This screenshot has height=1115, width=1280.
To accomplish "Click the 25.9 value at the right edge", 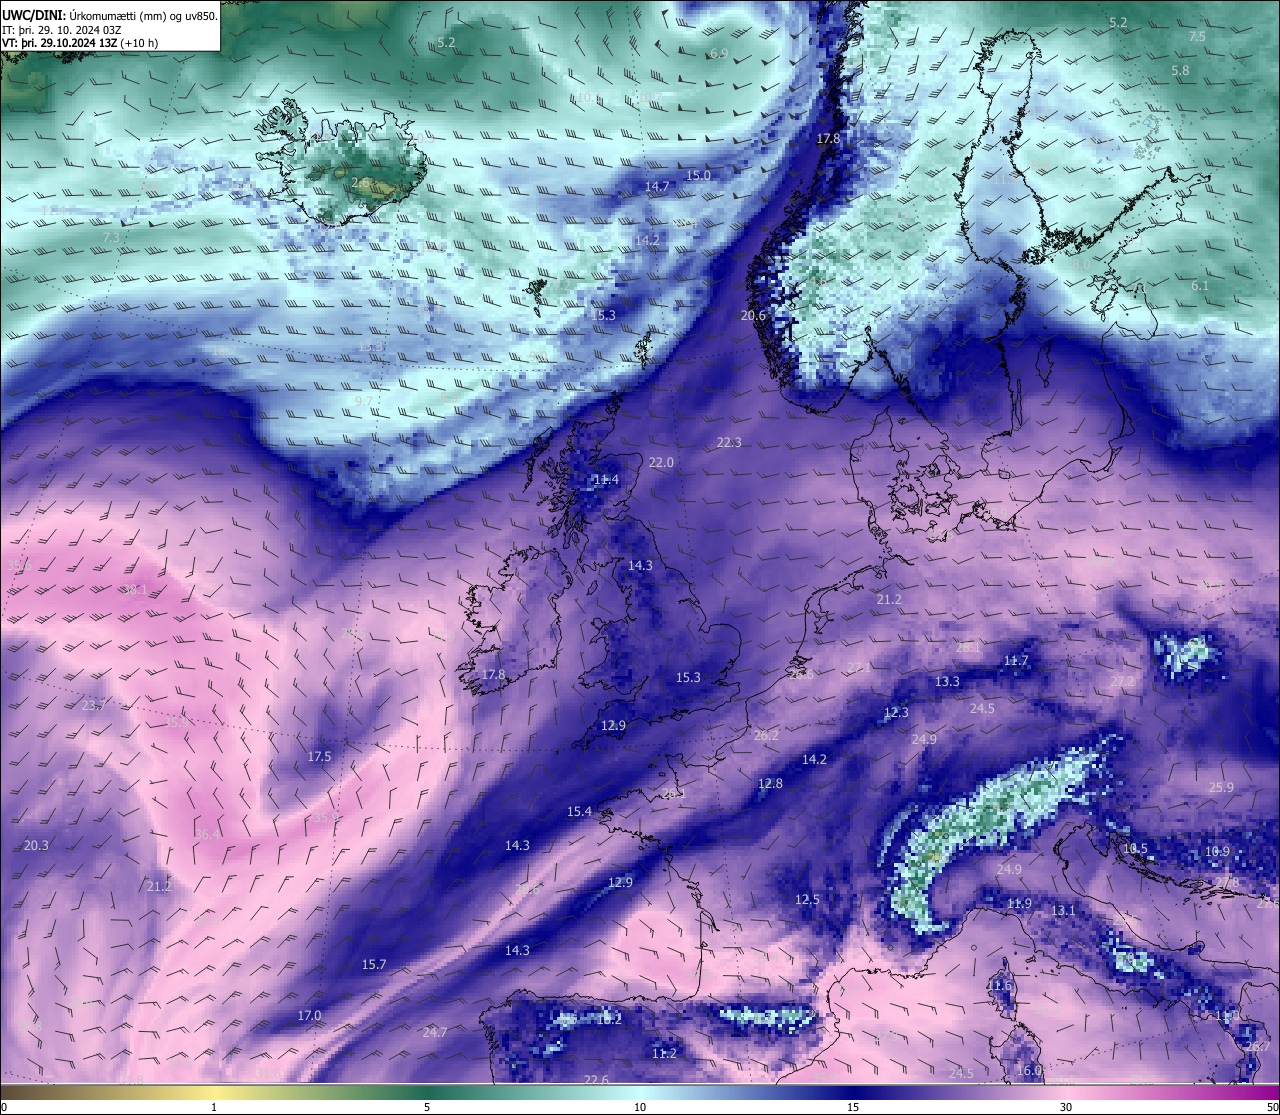I will click(1221, 788).
